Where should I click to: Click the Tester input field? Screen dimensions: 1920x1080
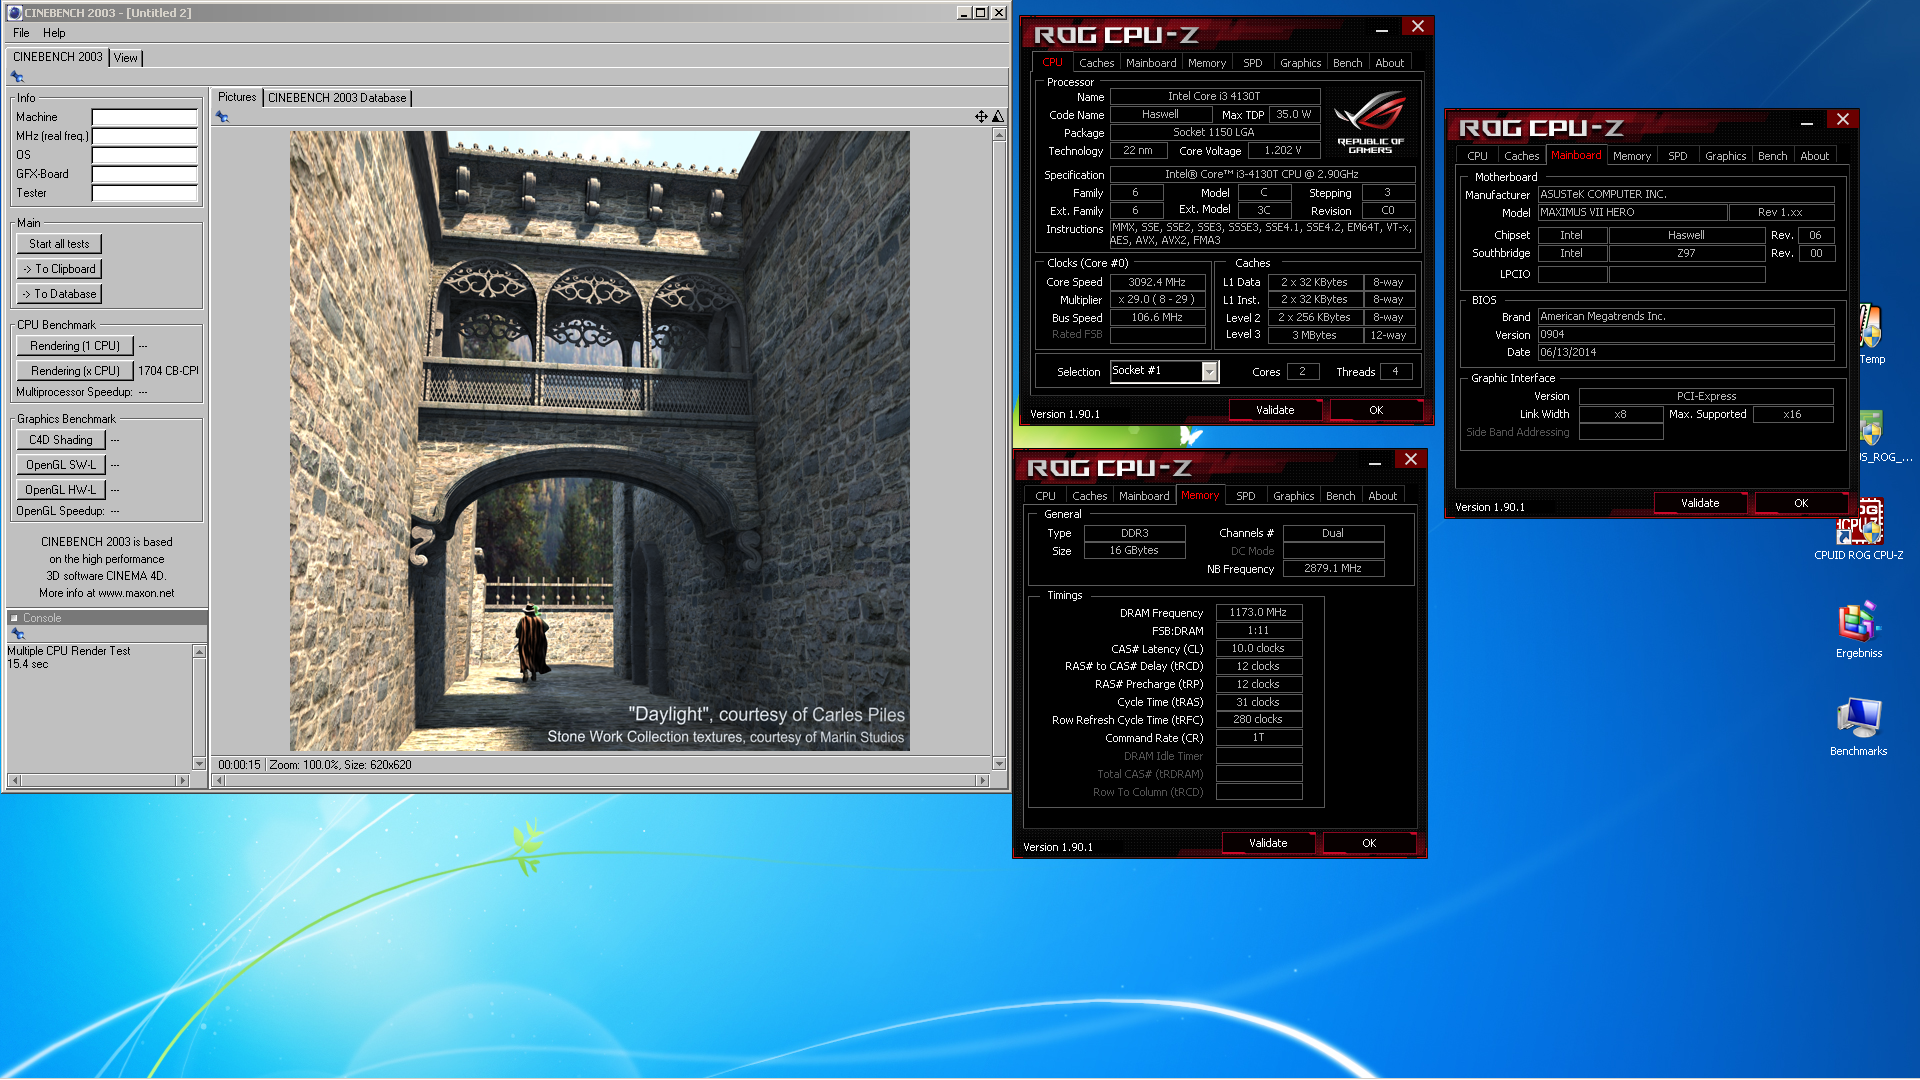pos(145,193)
